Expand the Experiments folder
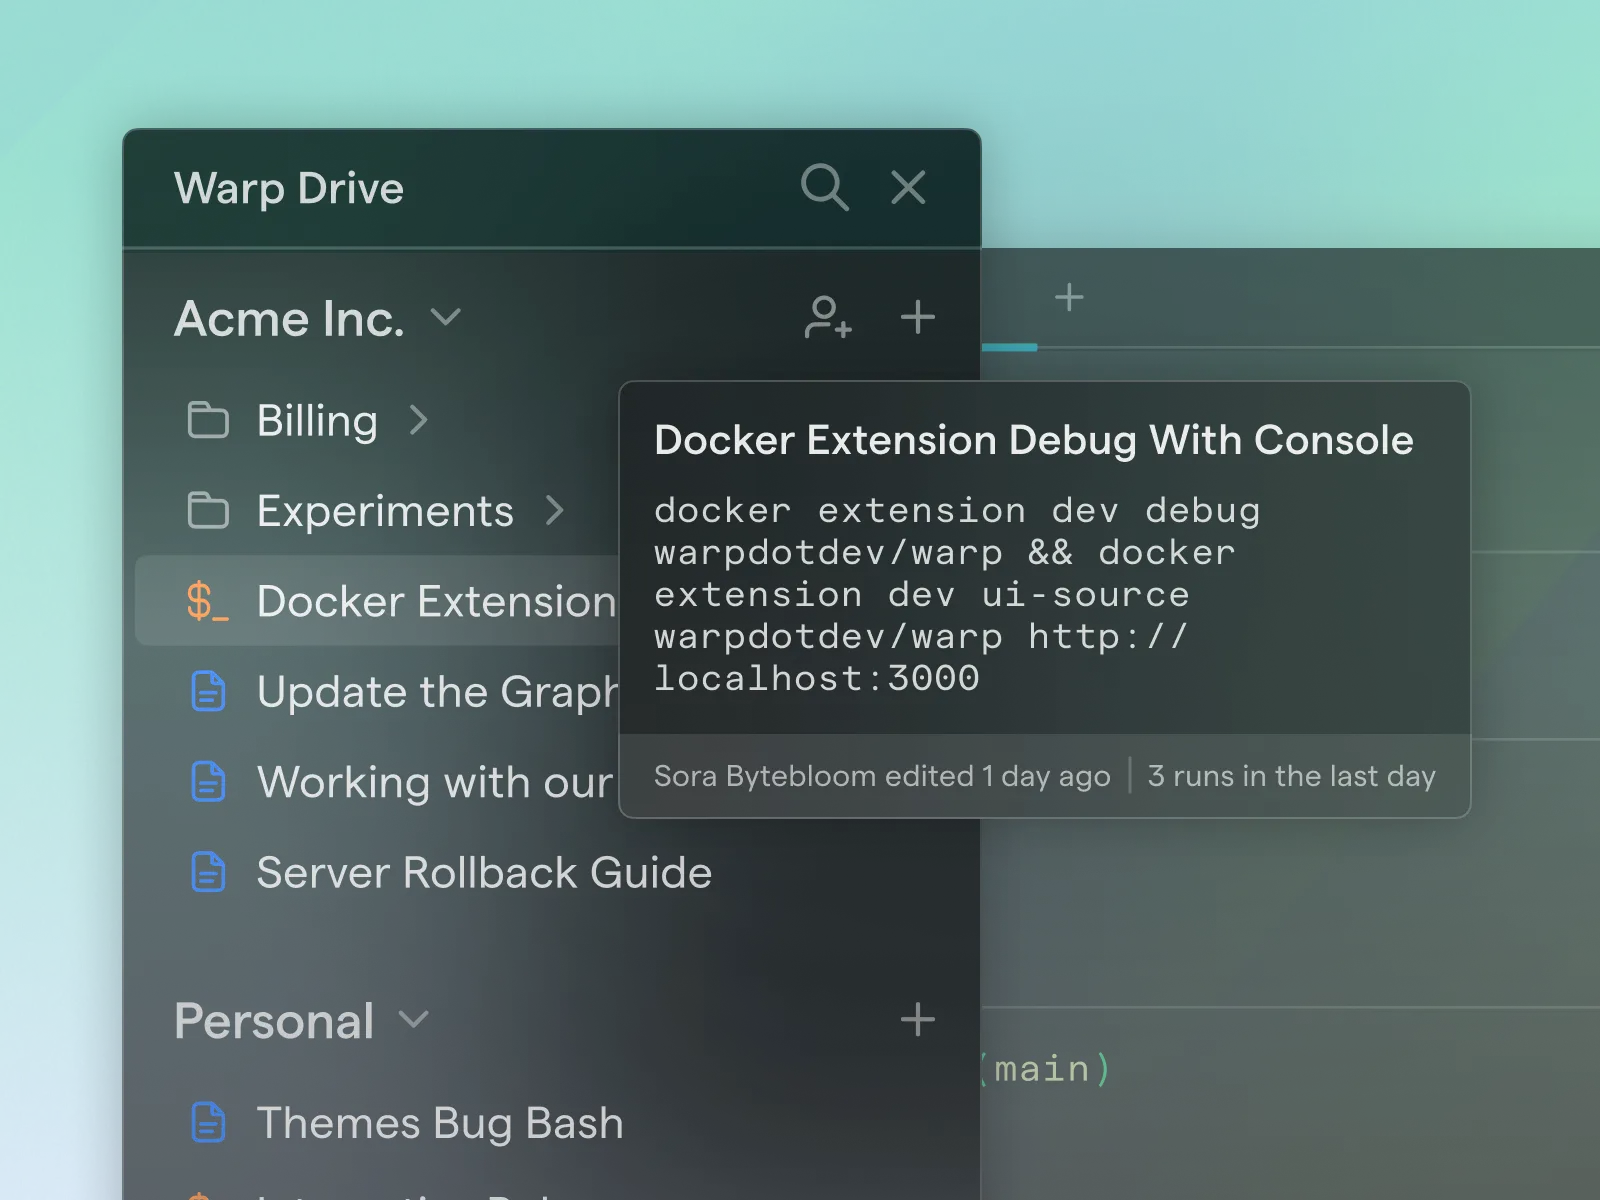Screen dimensions: 1600x1200 point(556,510)
